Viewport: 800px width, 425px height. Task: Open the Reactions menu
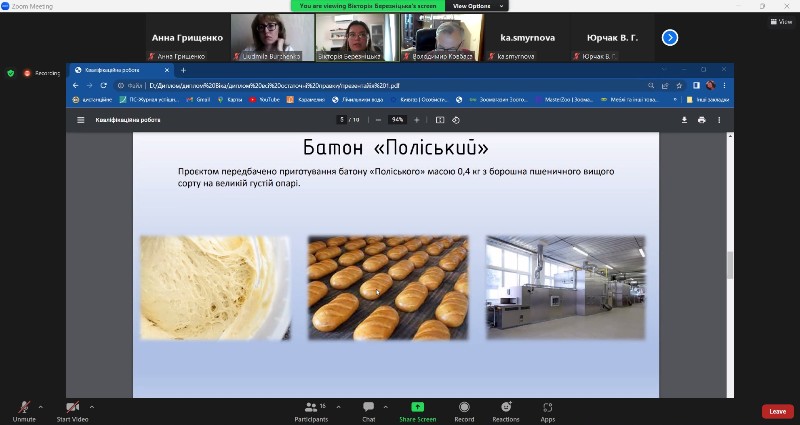coord(506,412)
